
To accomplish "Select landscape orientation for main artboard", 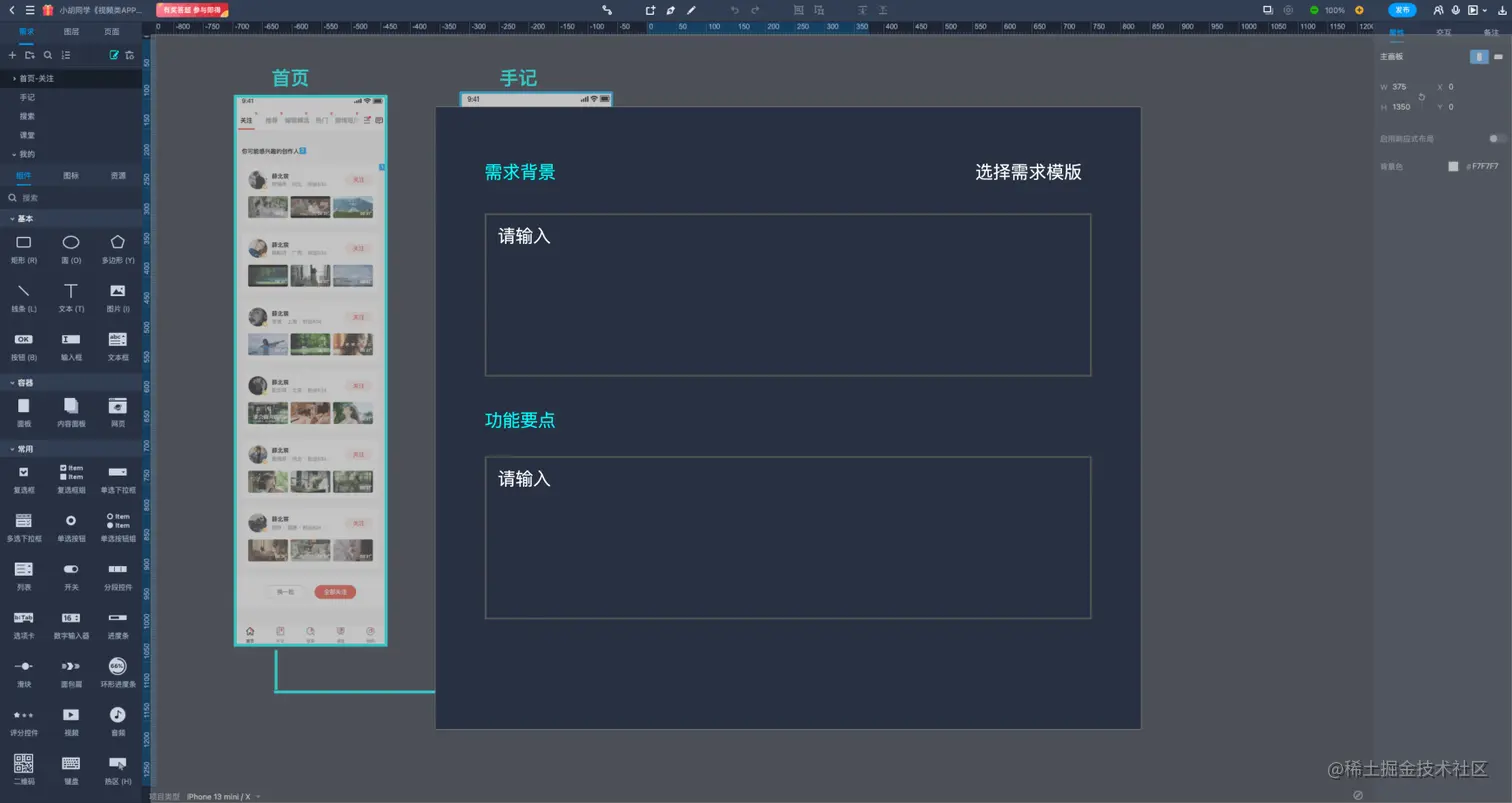I will point(1498,57).
